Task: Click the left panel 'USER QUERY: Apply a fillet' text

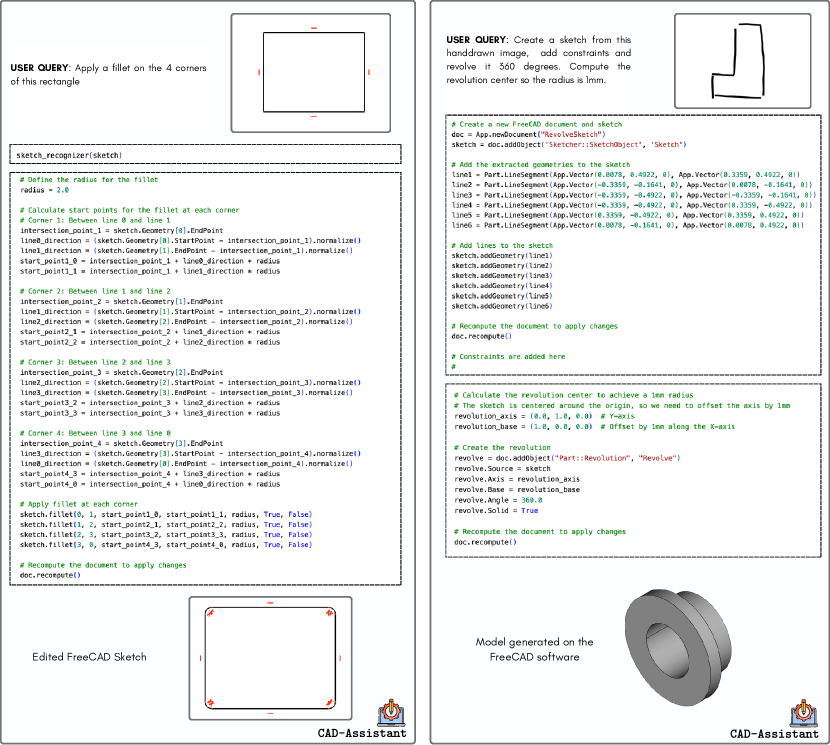Action: 109,75
